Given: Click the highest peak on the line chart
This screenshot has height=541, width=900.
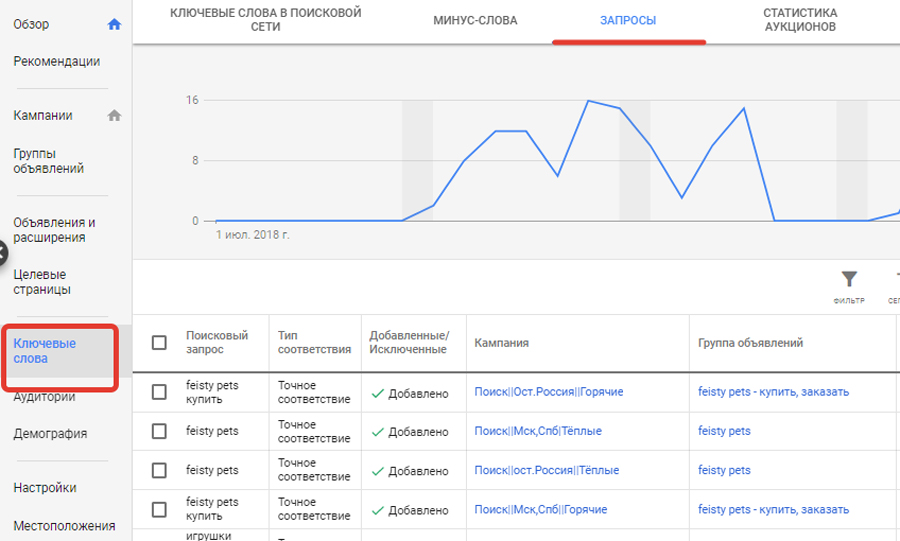Looking at the screenshot, I should 588,101.
